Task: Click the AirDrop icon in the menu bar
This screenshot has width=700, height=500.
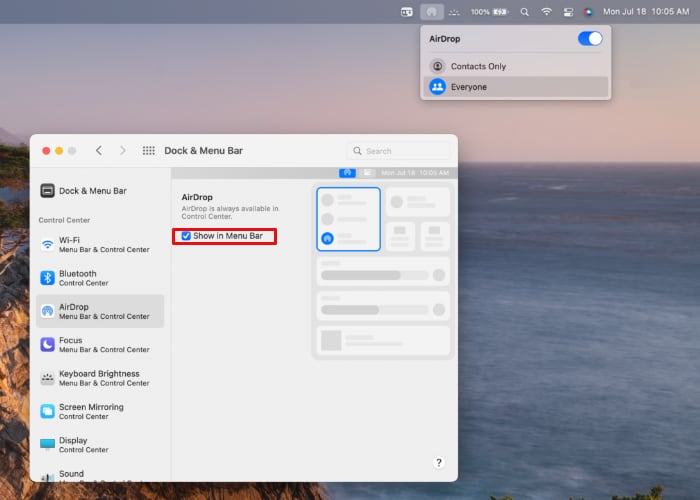Action: coord(431,12)
